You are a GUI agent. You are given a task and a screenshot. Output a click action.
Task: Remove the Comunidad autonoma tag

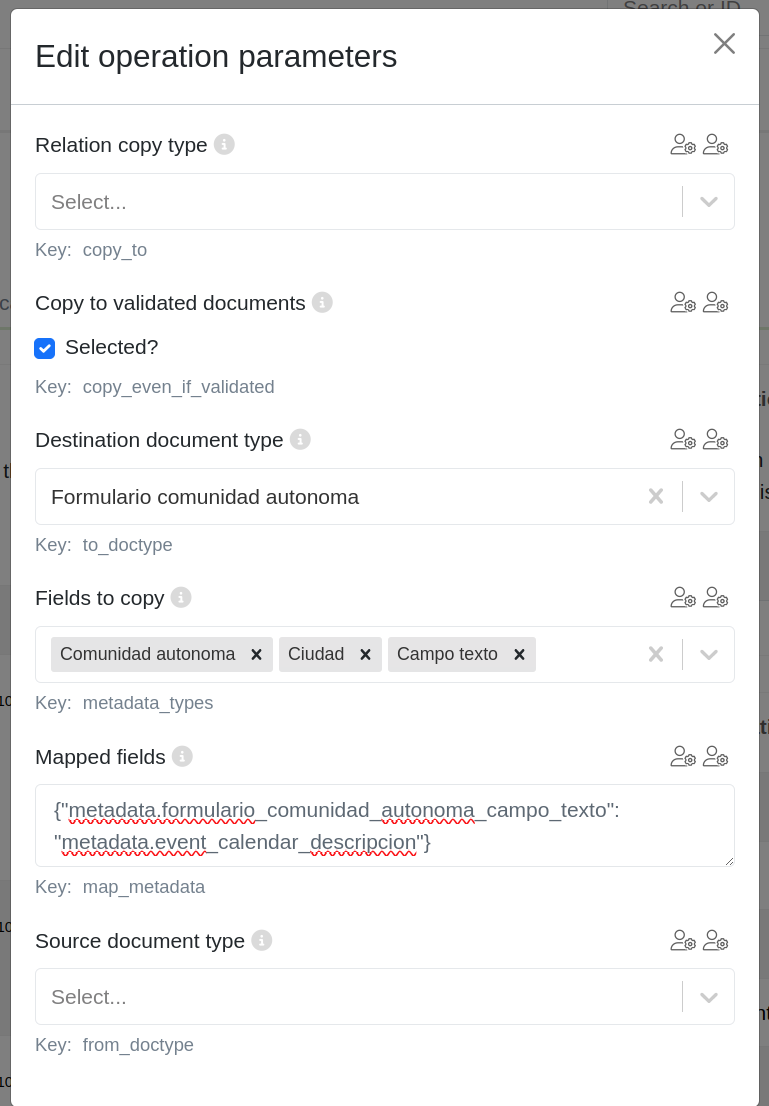pos(256,655)
